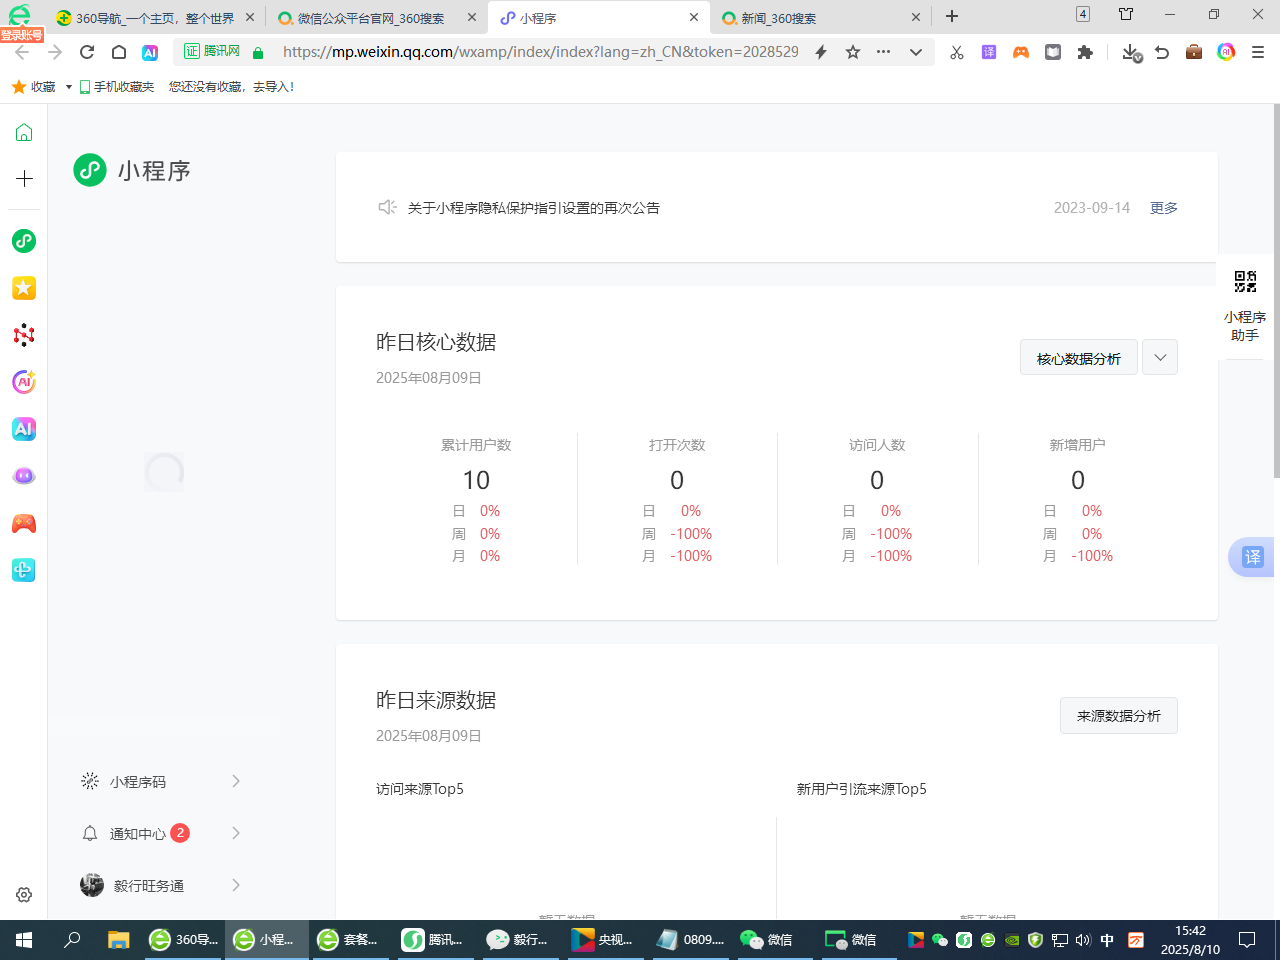The image size is (1280, 960).
Task: Bookmark page with the star icon
Action: pos(853,52)
